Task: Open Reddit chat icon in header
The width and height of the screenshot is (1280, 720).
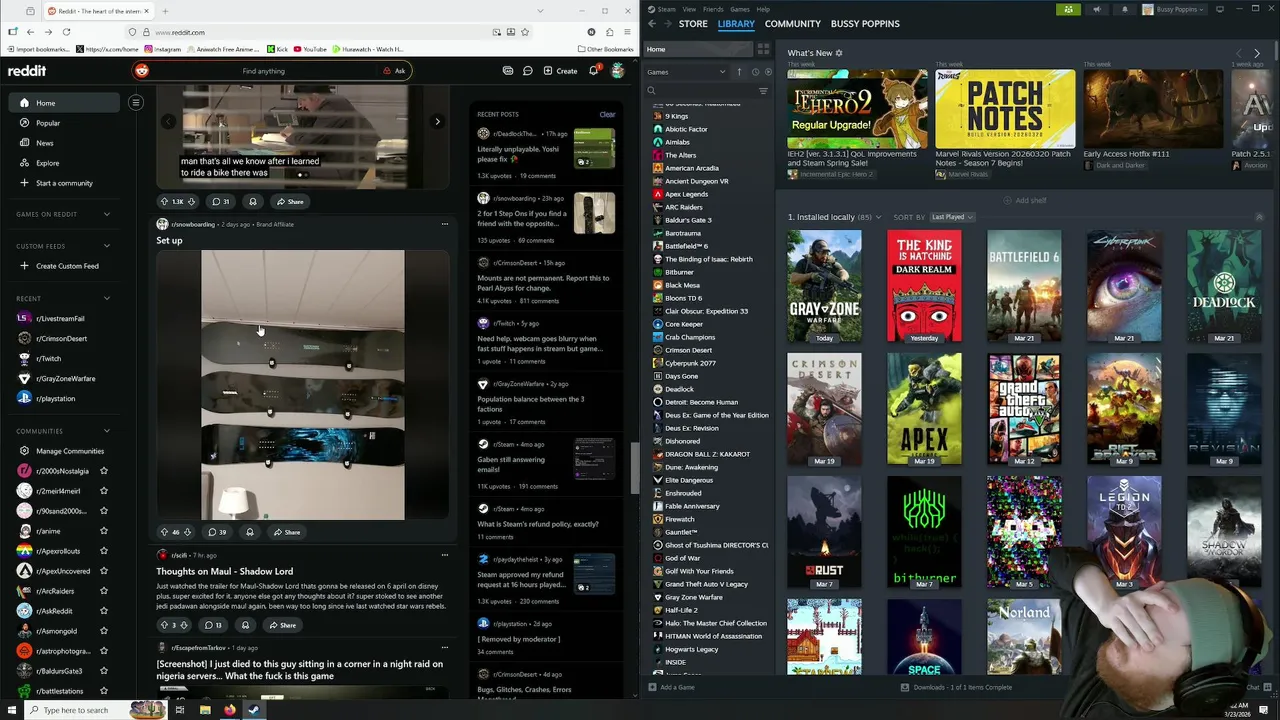Action: click(527, 71)
